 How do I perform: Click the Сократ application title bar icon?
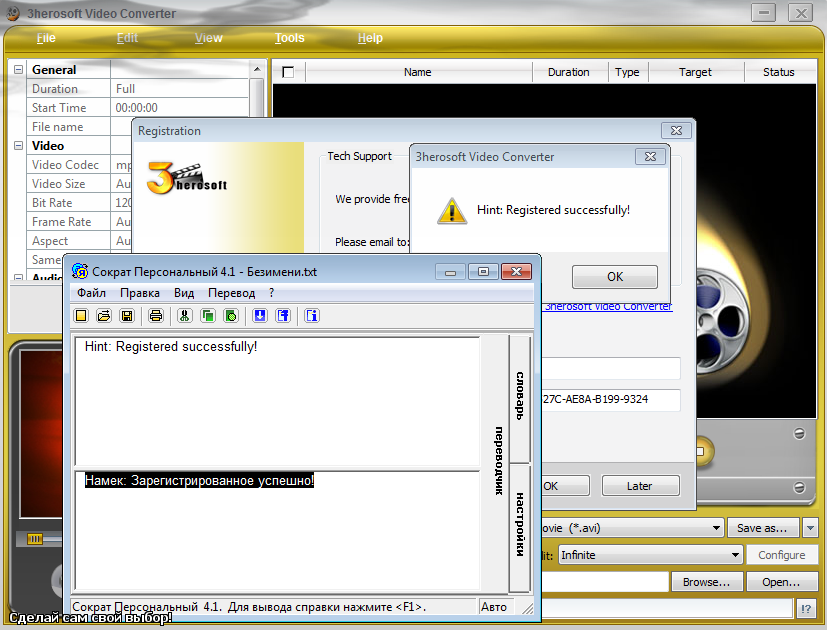click(x=80, y=271)
